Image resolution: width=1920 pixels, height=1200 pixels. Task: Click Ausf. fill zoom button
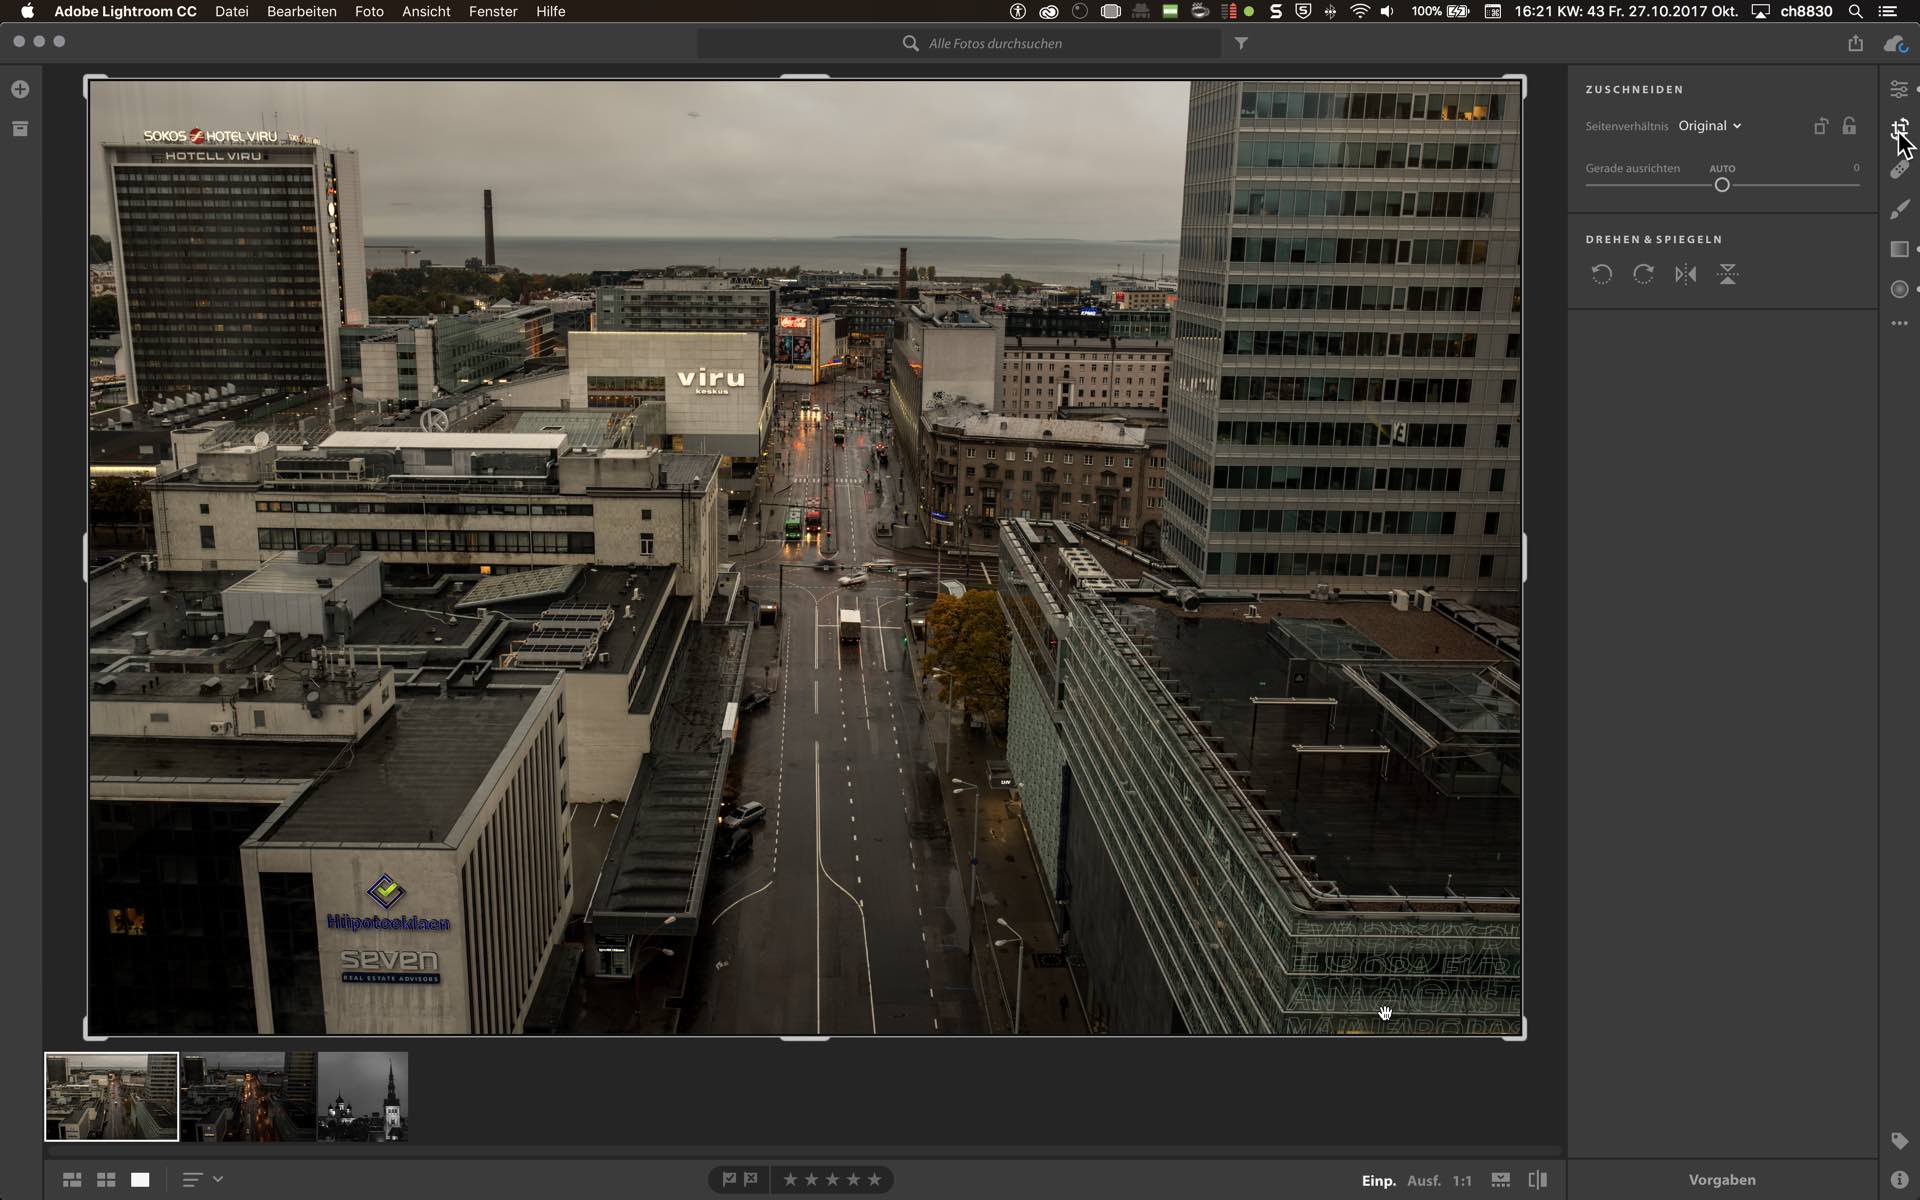(x=1424, y=1181)
